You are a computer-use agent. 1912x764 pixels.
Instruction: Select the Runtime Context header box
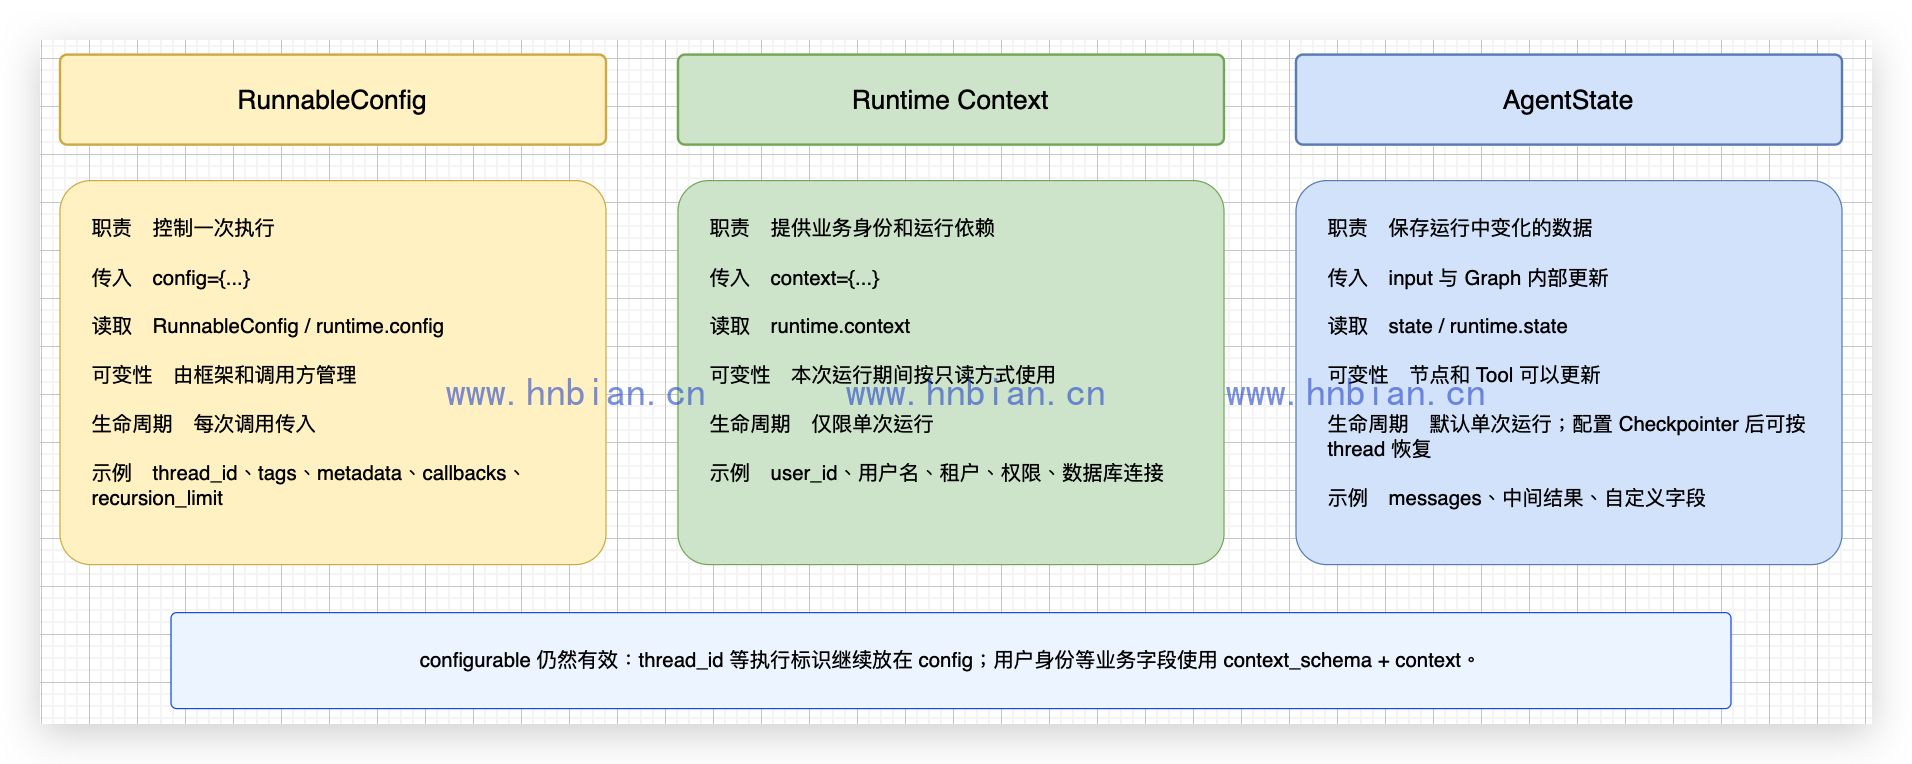pyautogui.click(x=951, y=100)
